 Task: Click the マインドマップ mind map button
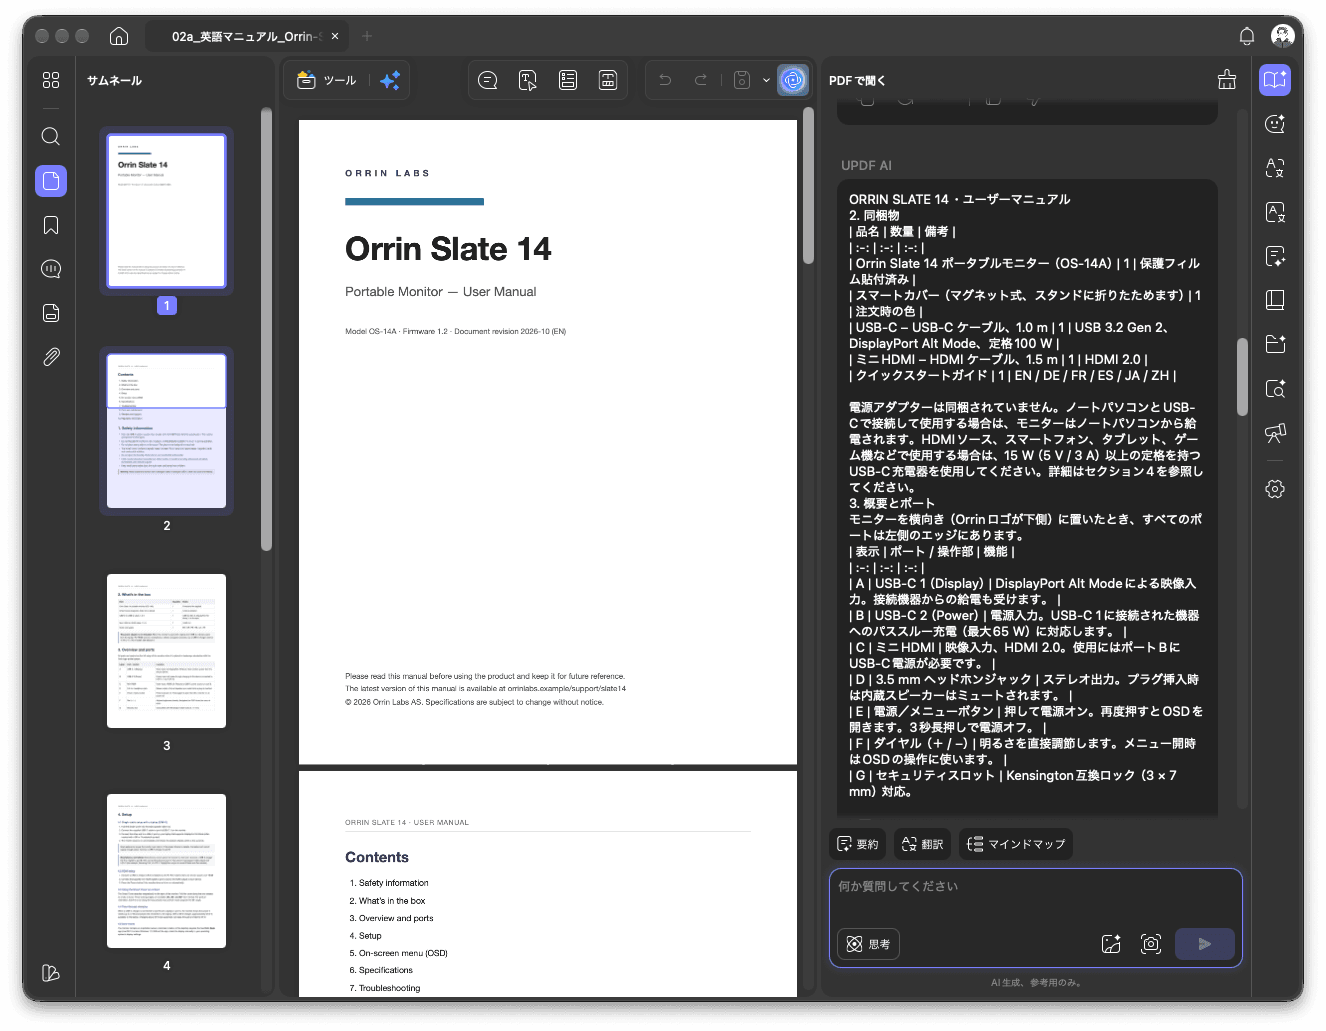(x=1016, y=844)
